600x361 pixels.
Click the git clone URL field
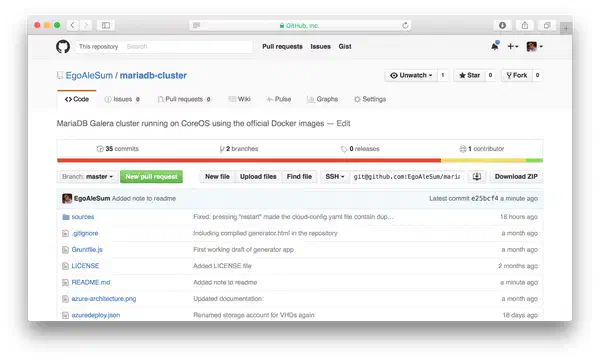point(407,176)
